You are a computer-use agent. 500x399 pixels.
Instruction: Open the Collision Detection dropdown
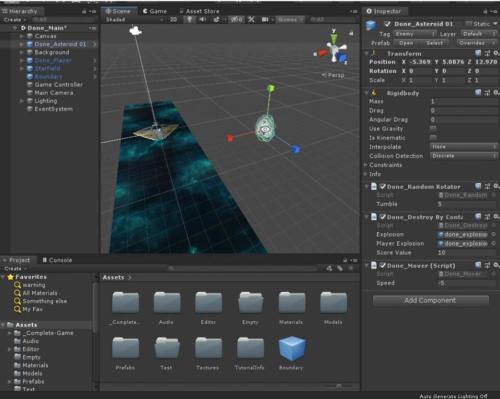tap(463, 156)
